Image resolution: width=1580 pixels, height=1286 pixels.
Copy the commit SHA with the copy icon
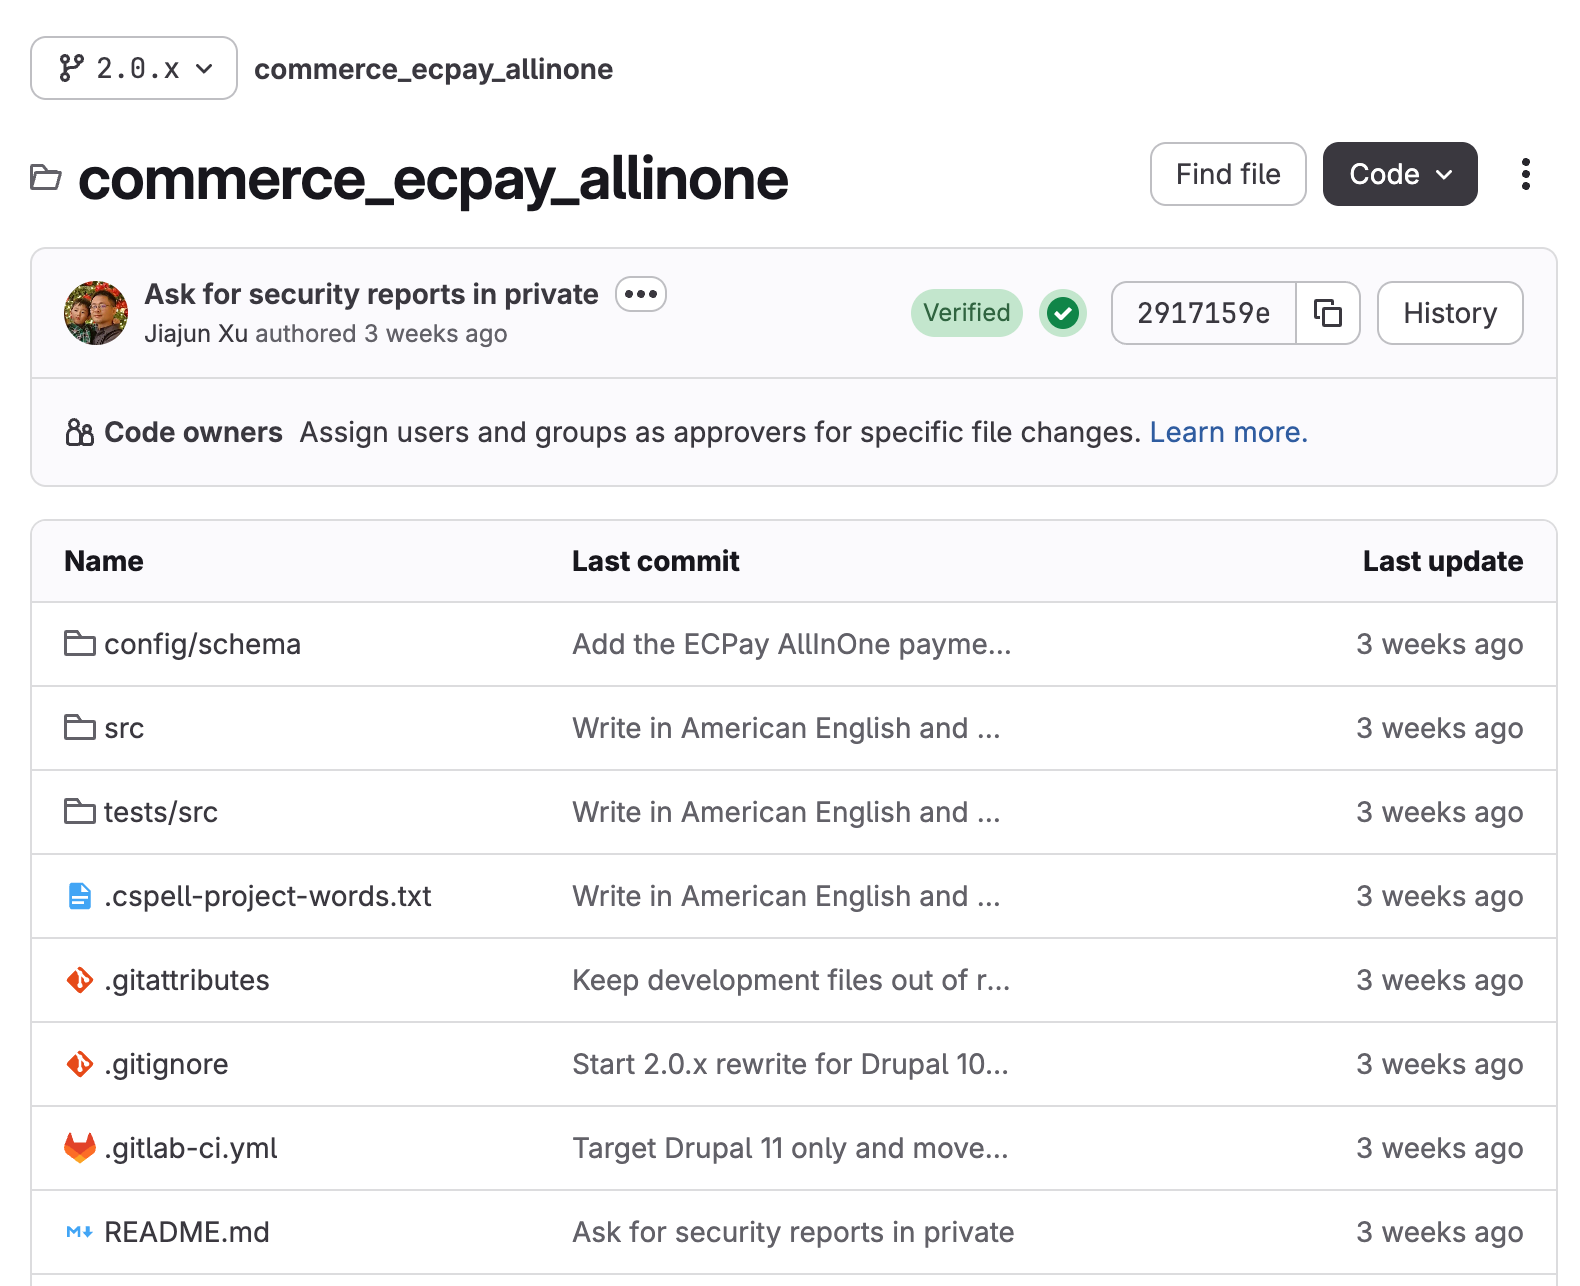point(1328,313)
